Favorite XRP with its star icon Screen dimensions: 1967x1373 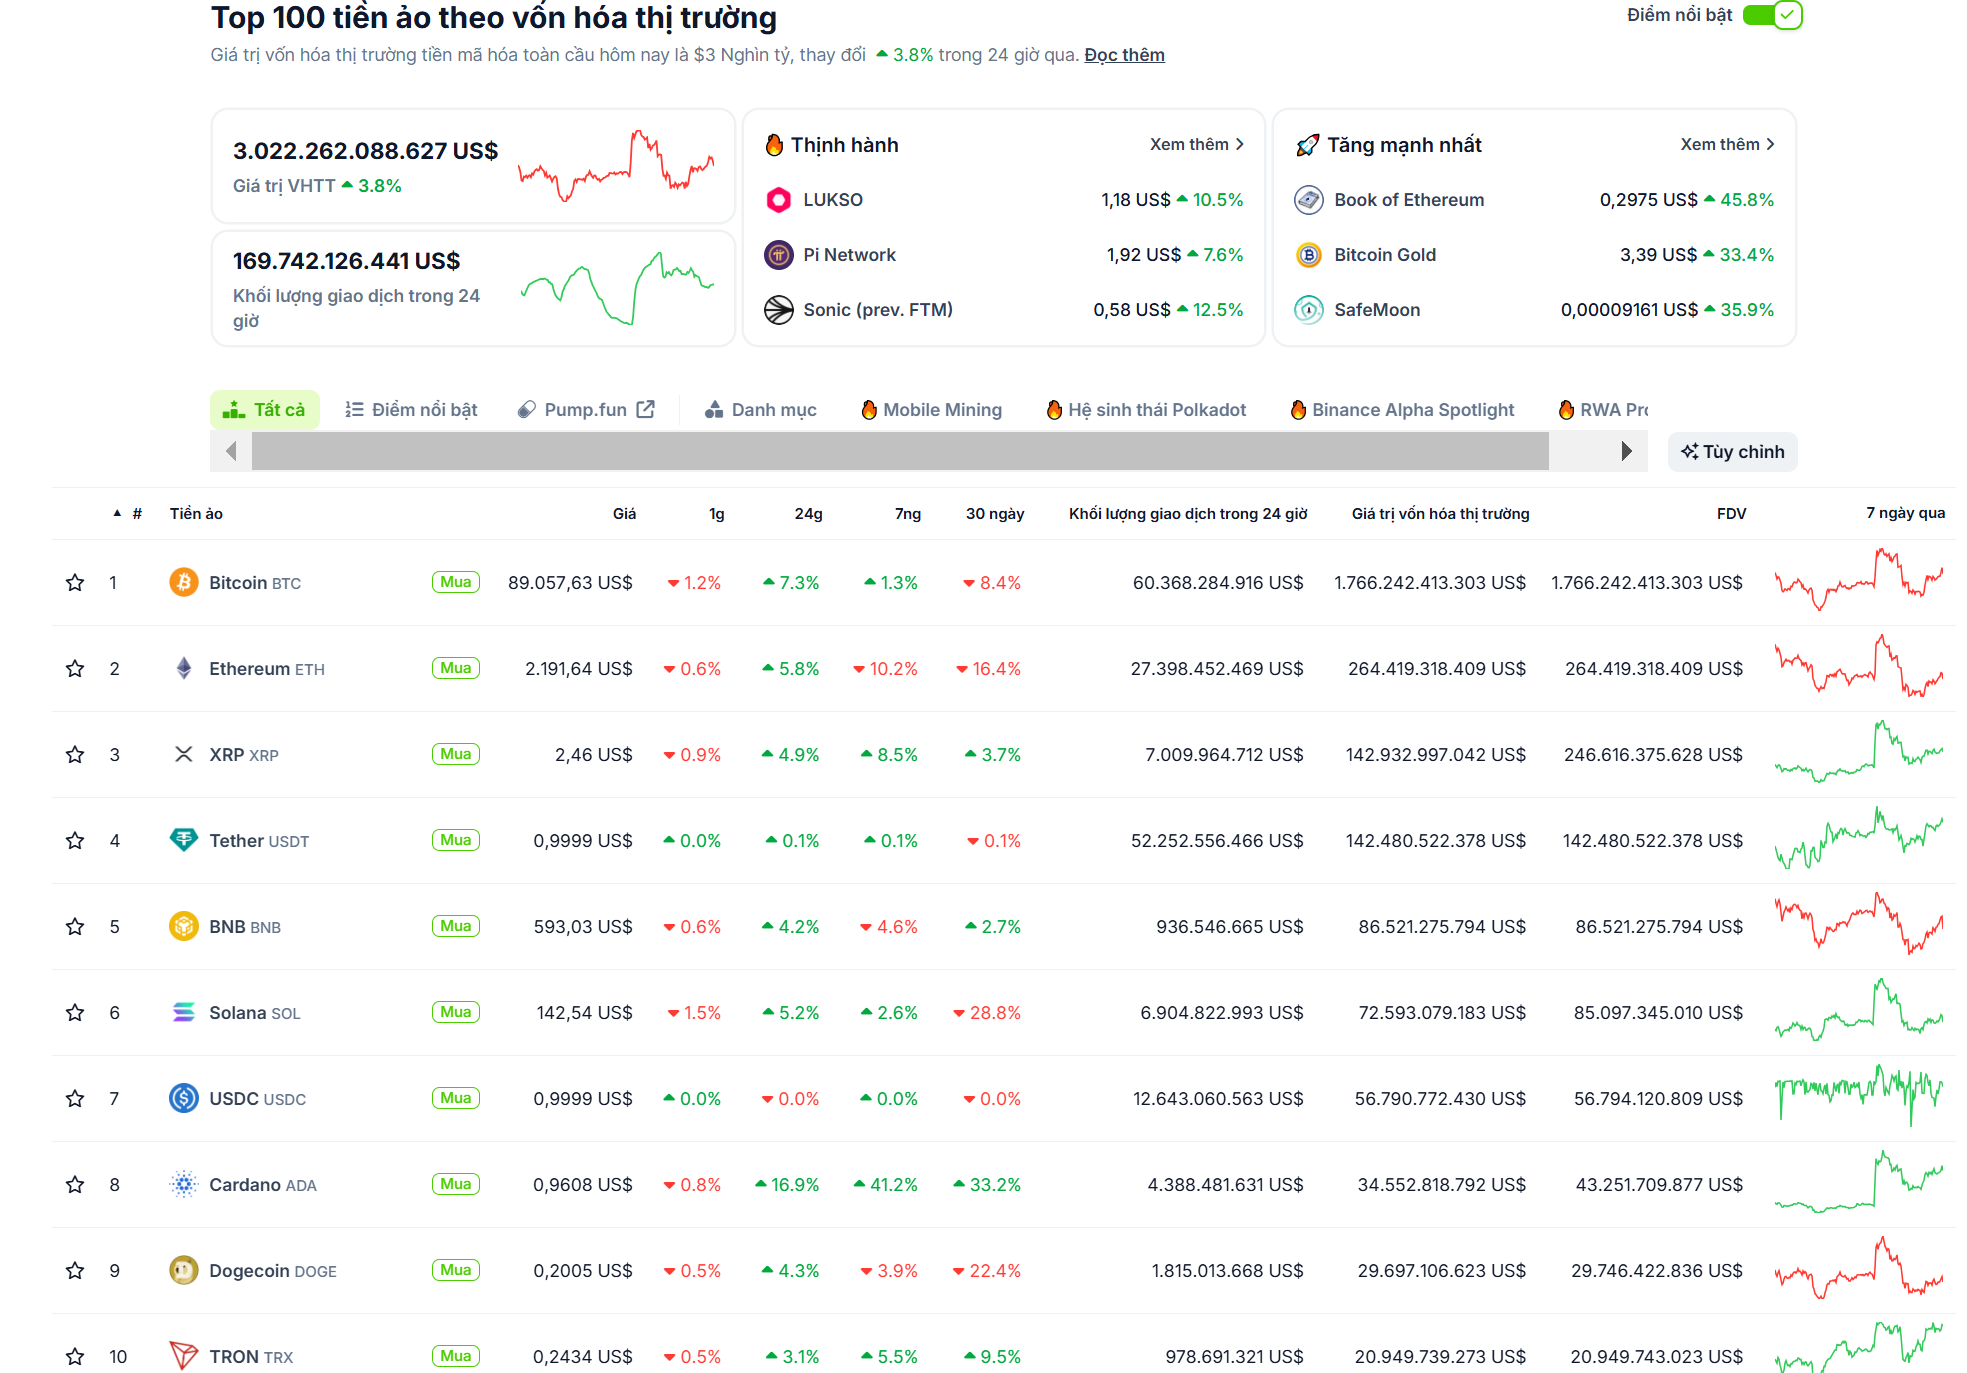click(75, 754)
